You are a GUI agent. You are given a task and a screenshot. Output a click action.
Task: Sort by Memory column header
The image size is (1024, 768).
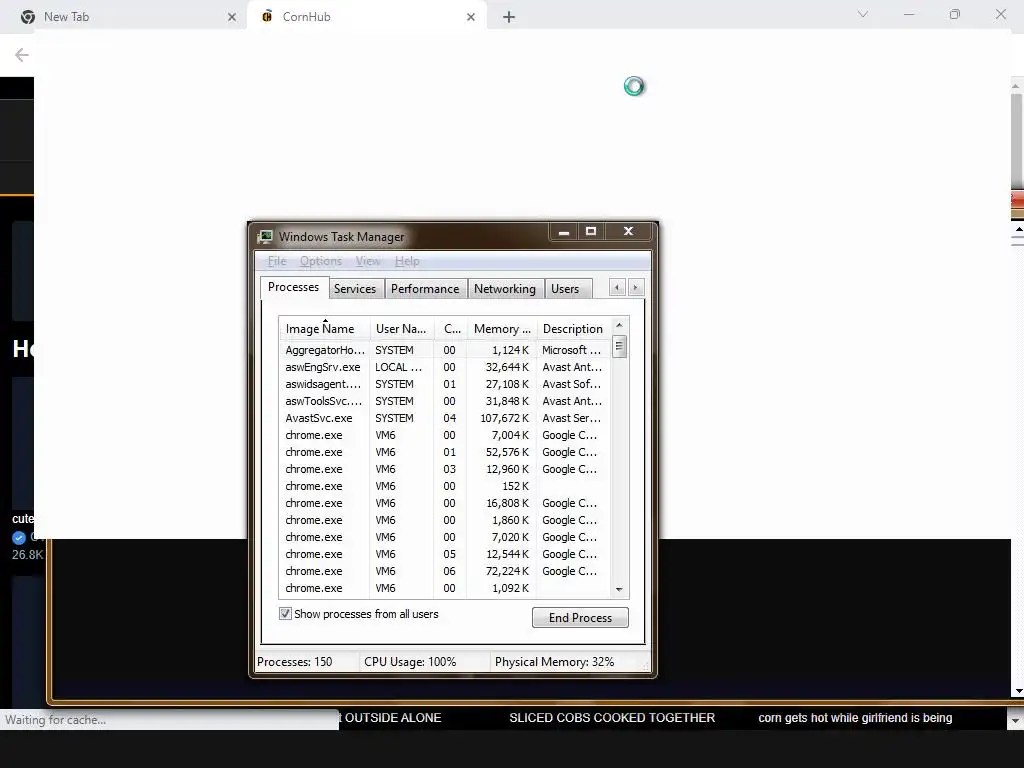click(x=502, y=328)
